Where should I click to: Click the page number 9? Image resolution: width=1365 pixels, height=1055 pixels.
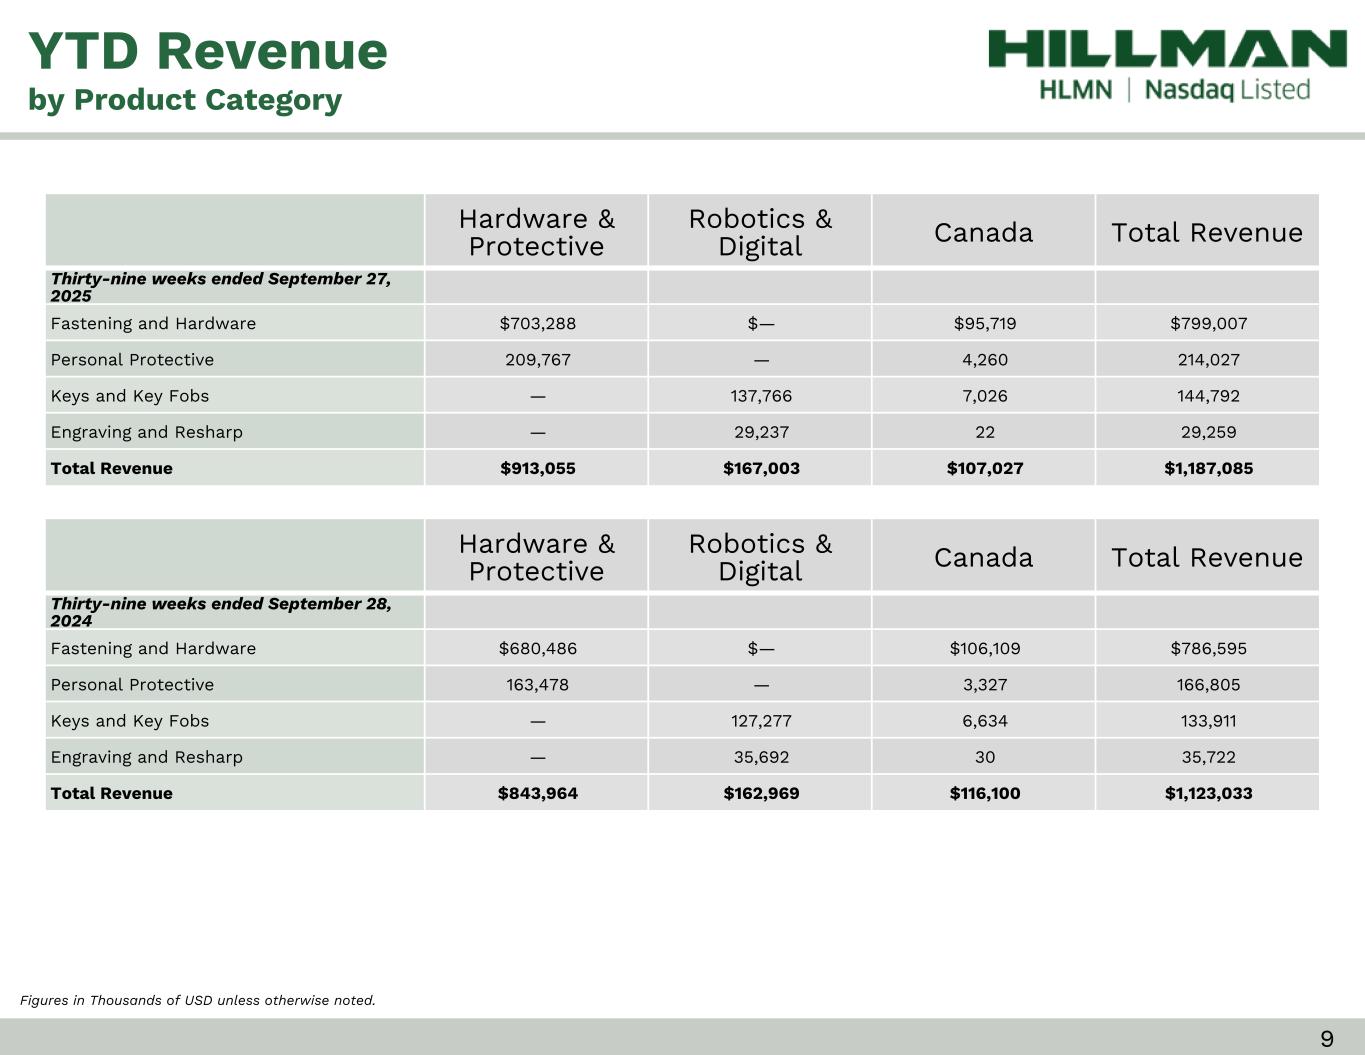tap(1326, 1039)
